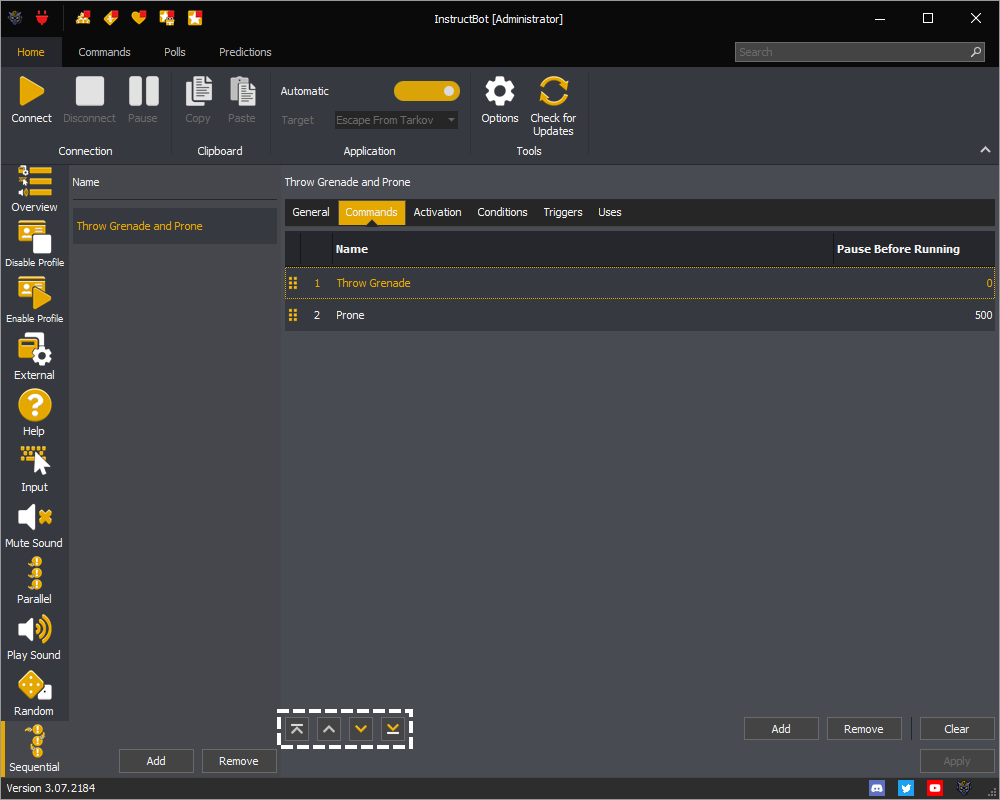Select Throw Grenade and Prone list item
1000x800 pixels.
pyautogui.click(x=174, y=226)
